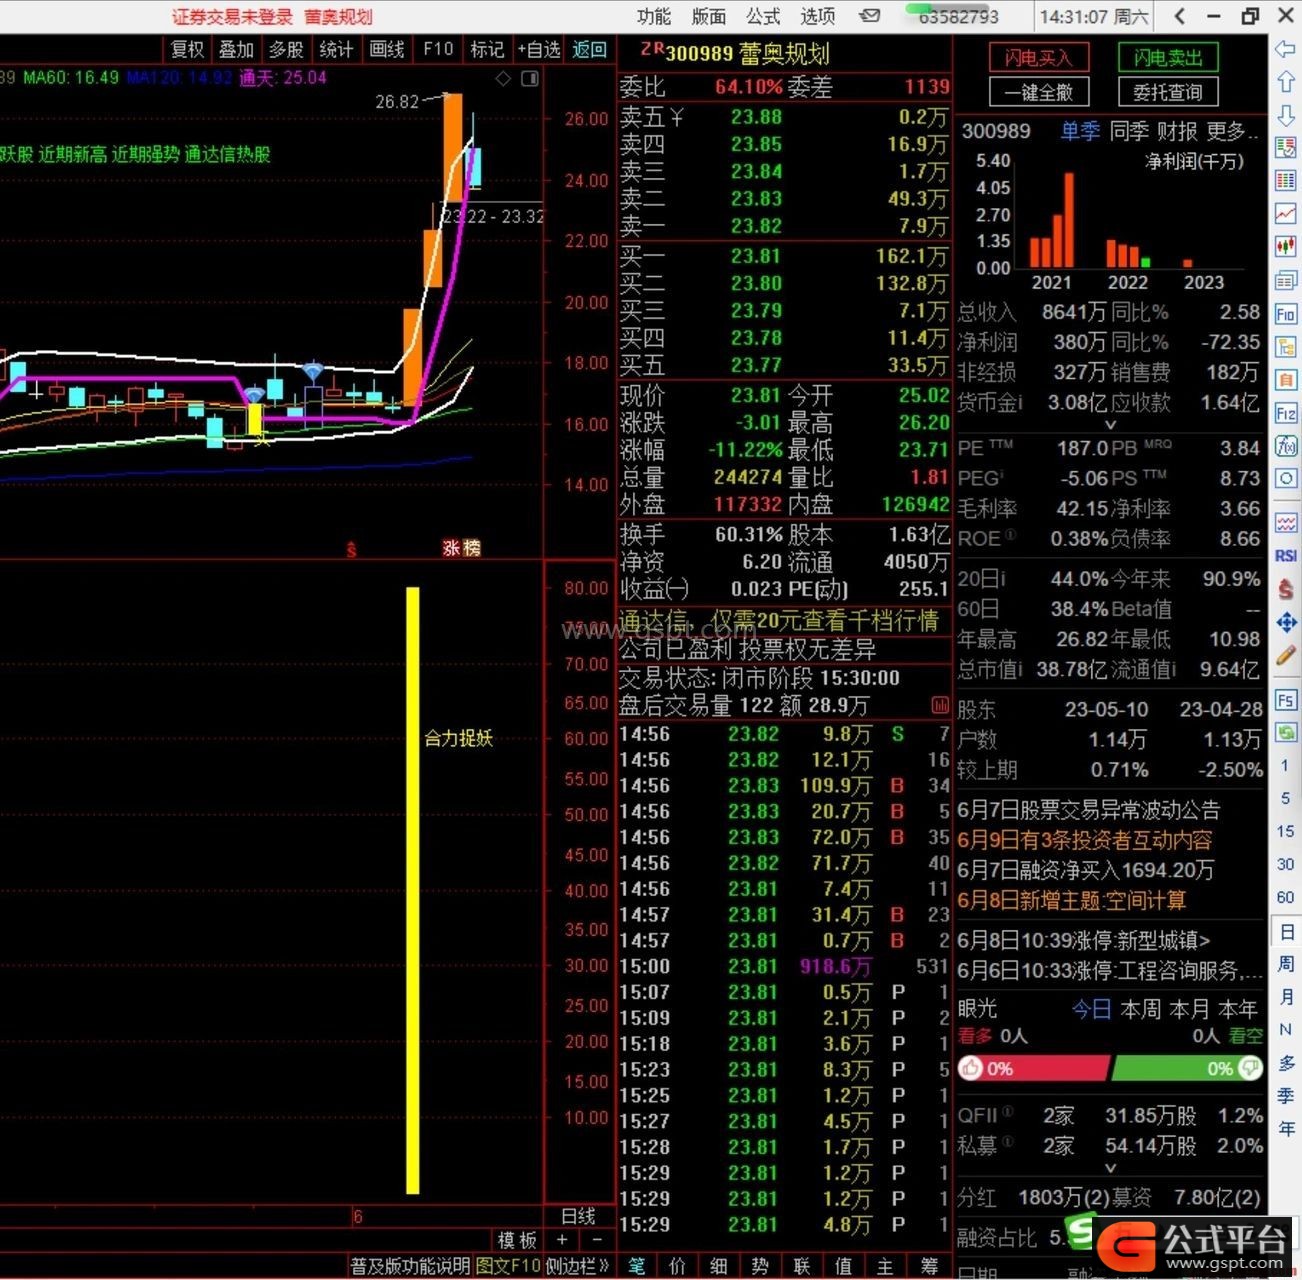This screenshot has height=1280, width=1302.
Task: Click the red icon beside after-hours volume
Action: point(940,705)
